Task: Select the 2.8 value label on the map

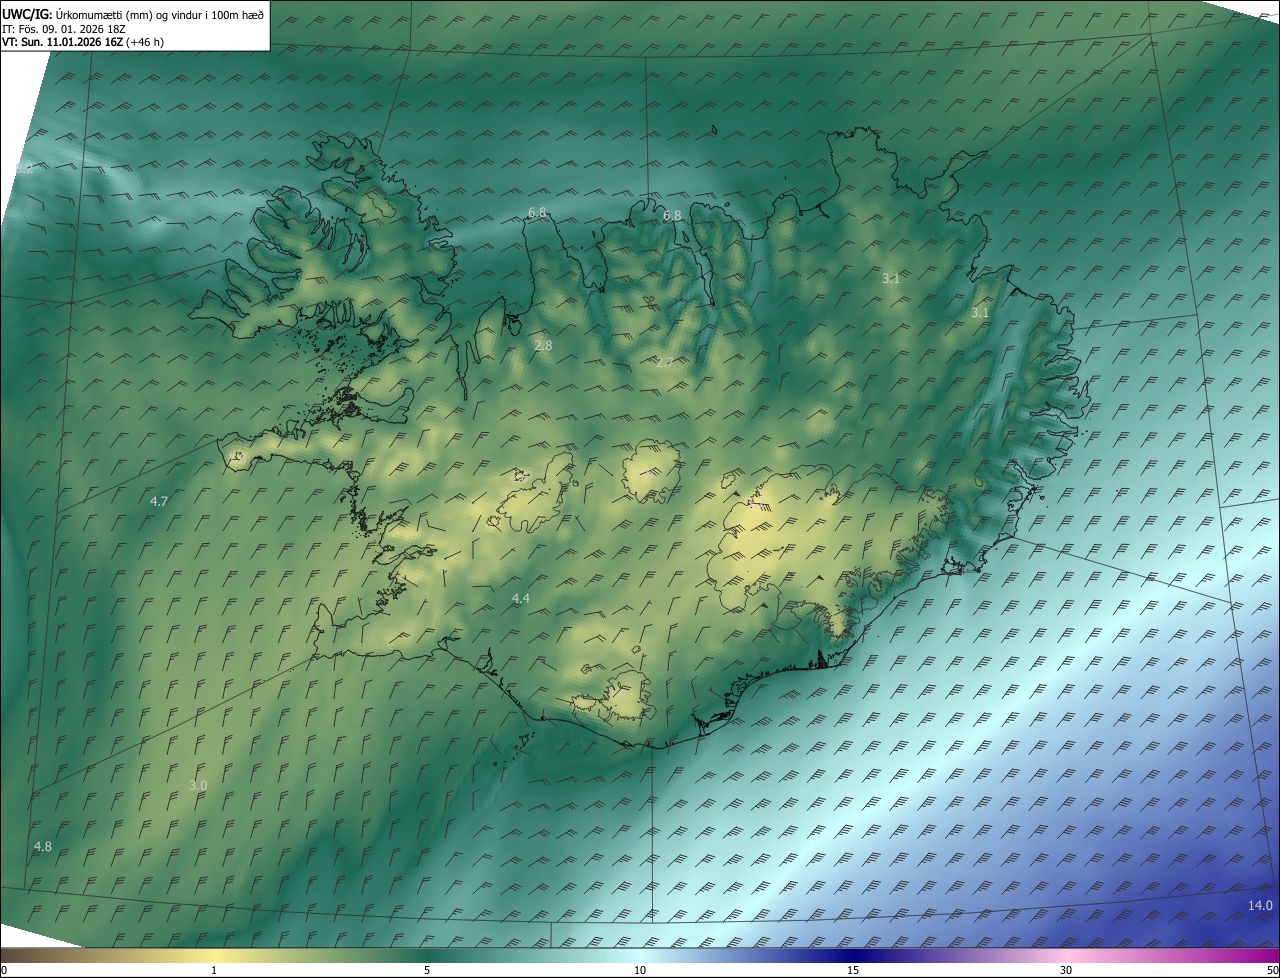Action: click(543, 345)
